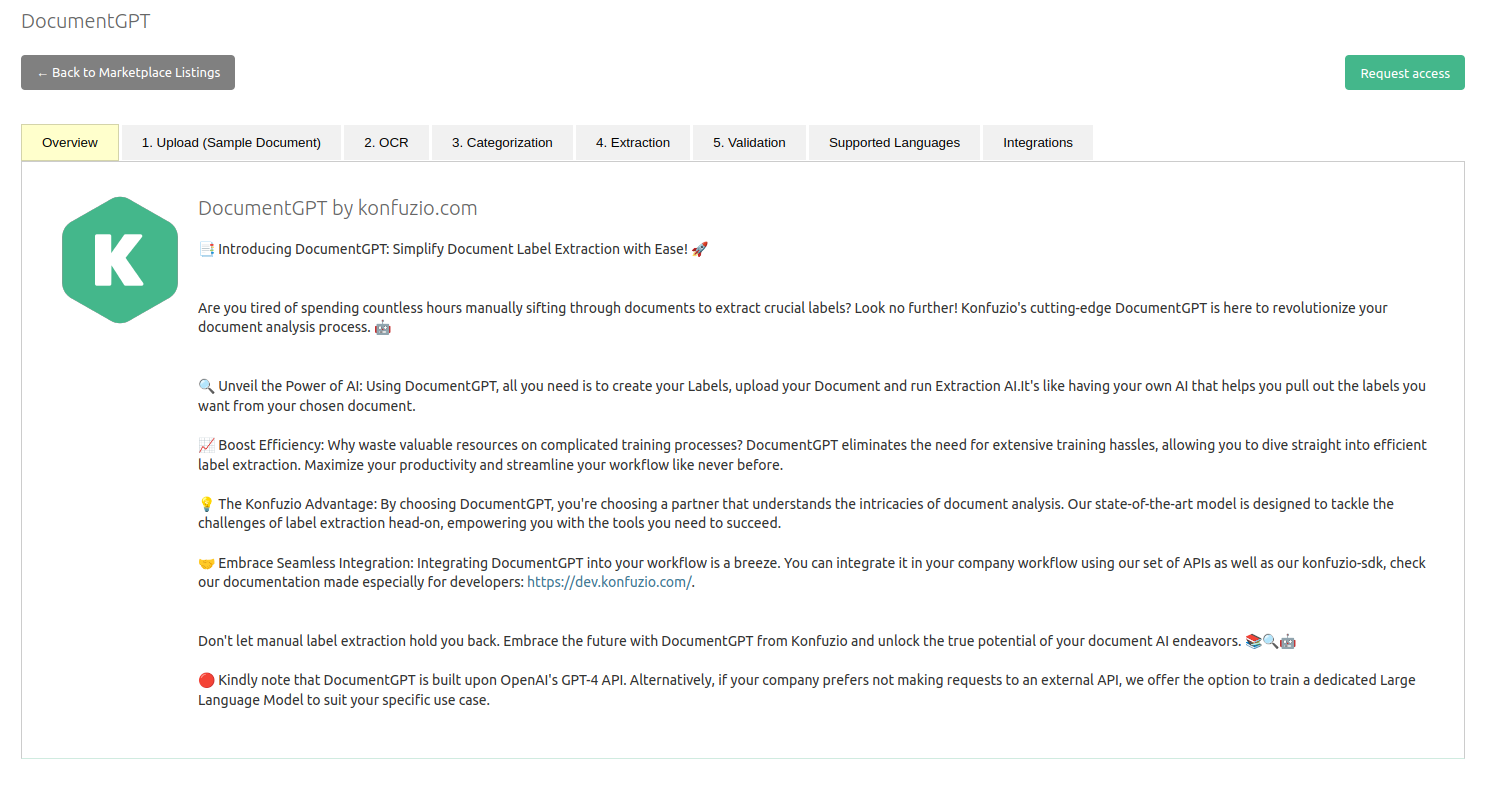Viewport: 1503px width, 788px height.
Task: Click the chart emoji before 'Boost Efficiency'
Action: [x=206, y=445]
